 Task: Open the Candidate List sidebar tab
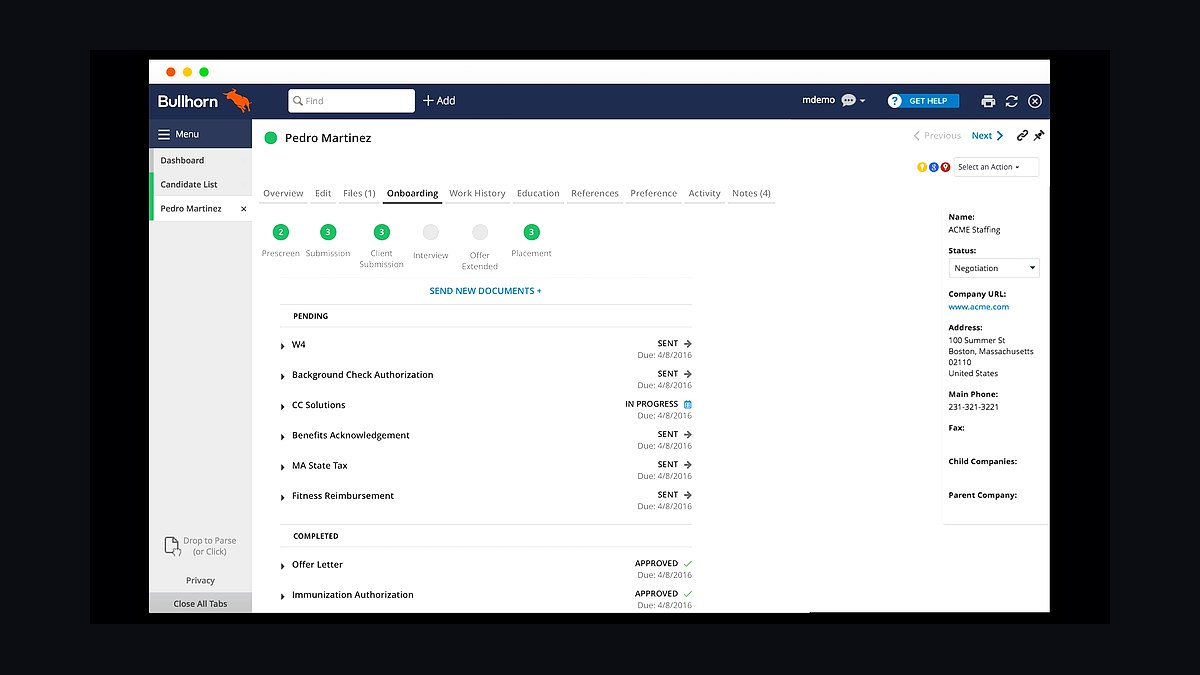[x=201, y=184]
